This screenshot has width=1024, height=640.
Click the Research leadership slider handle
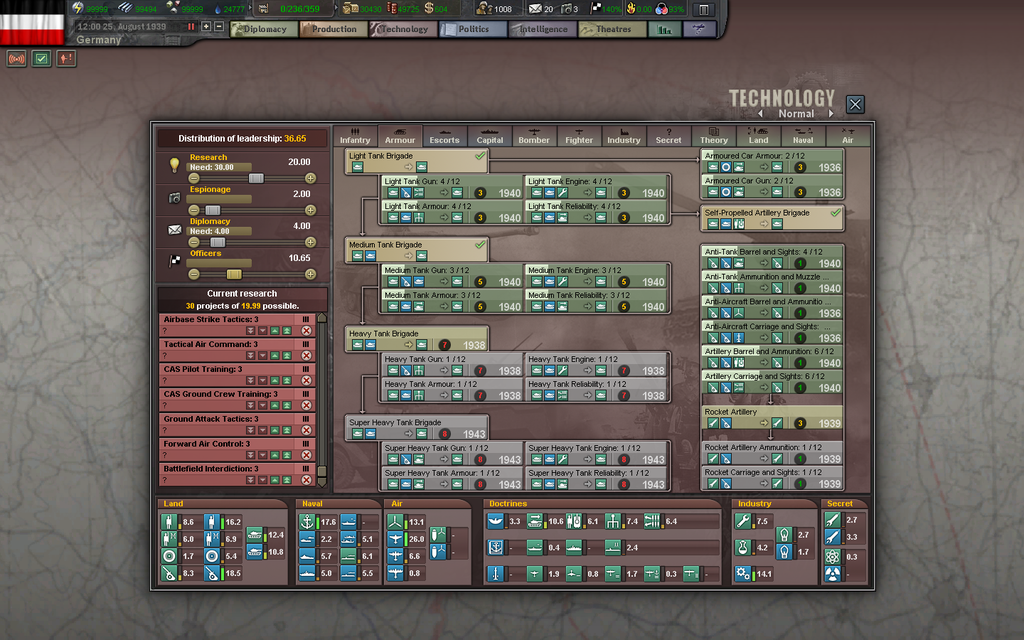coord(256,178)
